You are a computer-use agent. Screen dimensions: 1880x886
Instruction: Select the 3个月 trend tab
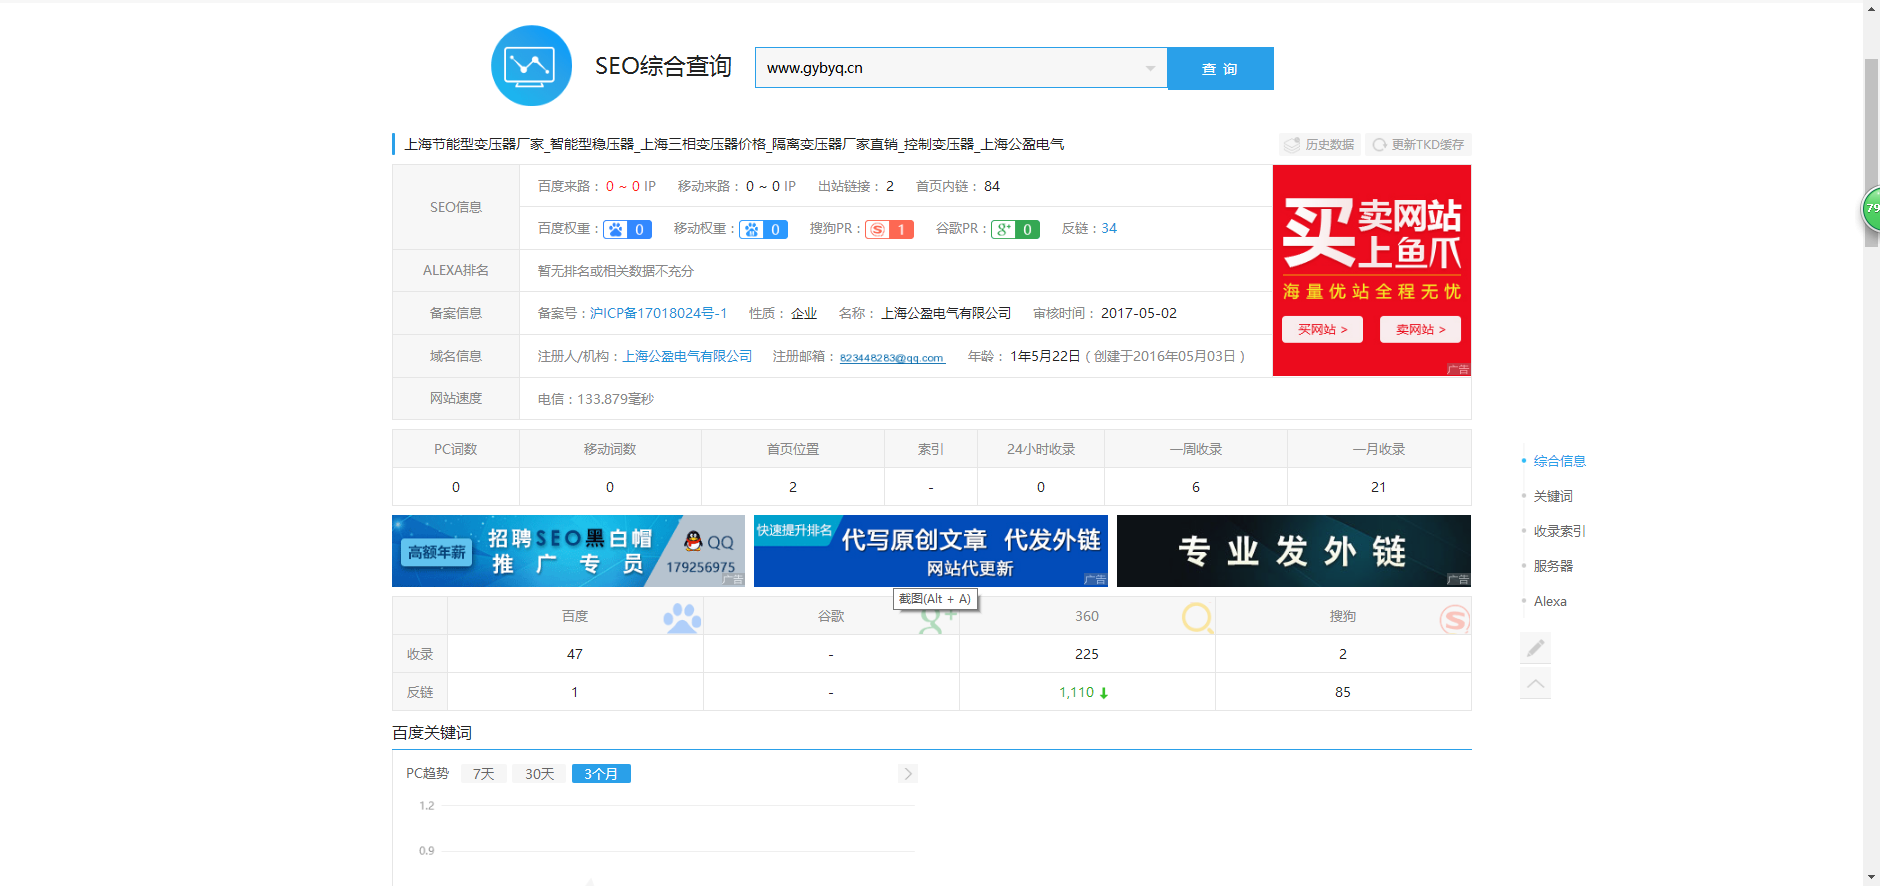point(601,774)
